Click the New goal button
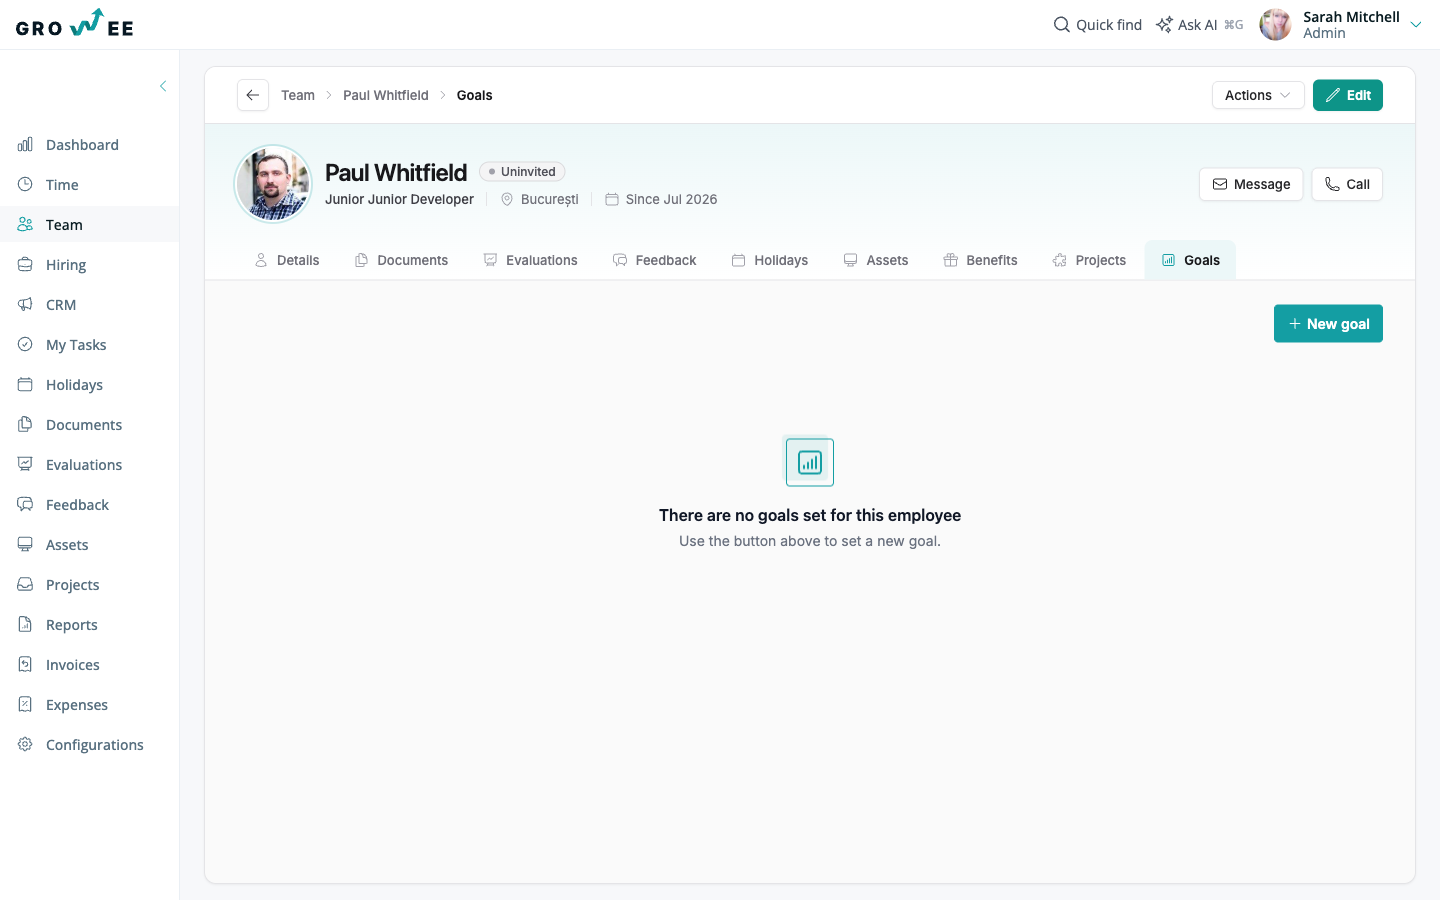 (x=1328, y=323)
